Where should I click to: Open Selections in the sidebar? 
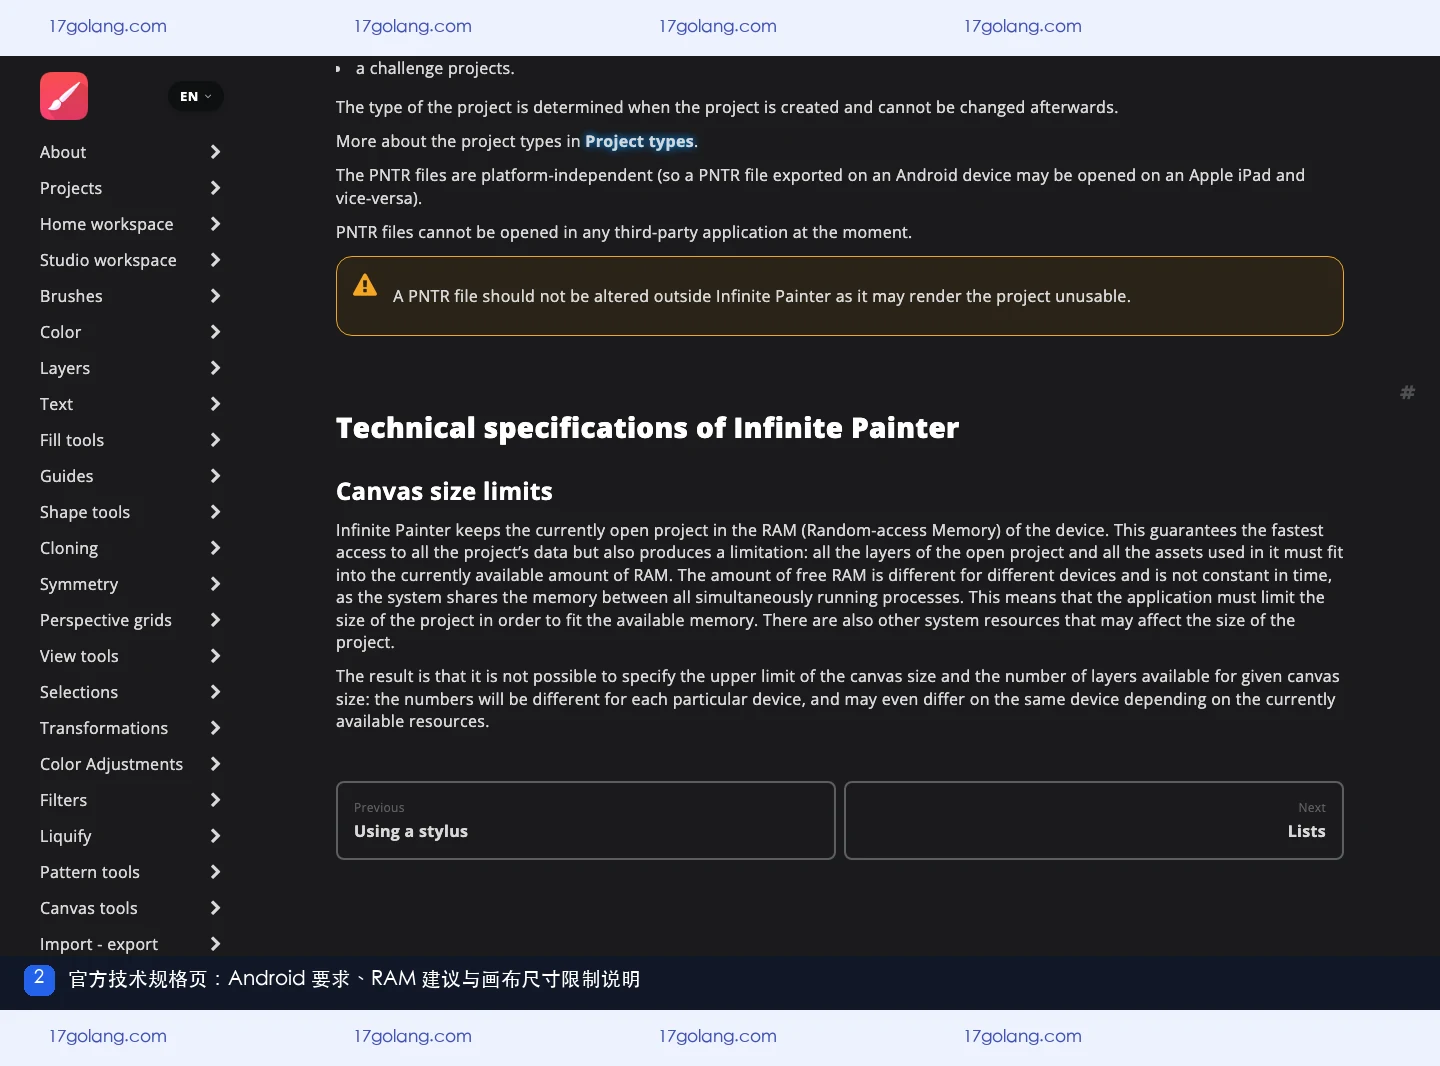79,692
